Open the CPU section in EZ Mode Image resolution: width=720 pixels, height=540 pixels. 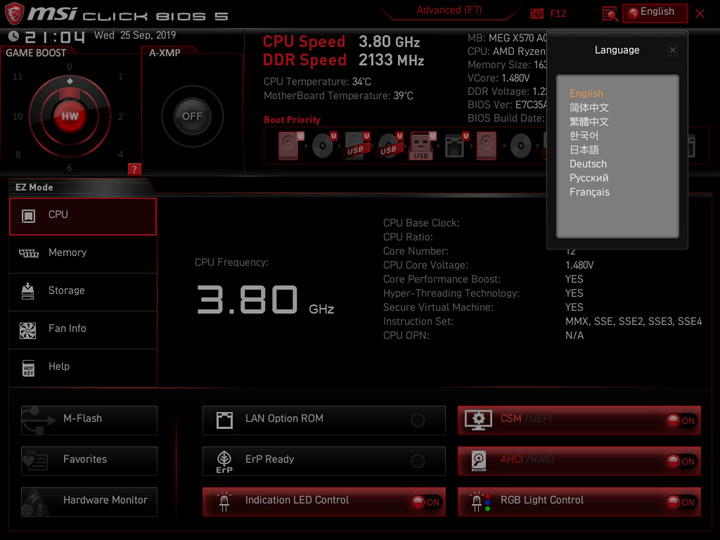(83, 216)
